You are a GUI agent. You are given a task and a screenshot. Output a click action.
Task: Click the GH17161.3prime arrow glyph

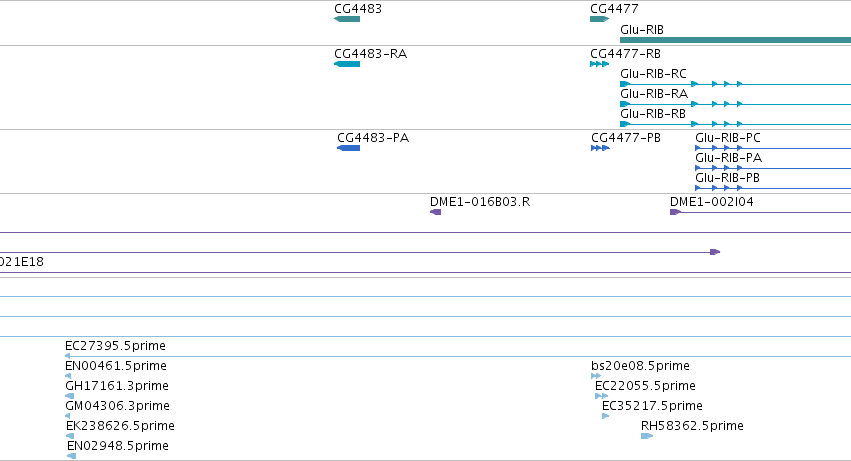coord(69,396)
